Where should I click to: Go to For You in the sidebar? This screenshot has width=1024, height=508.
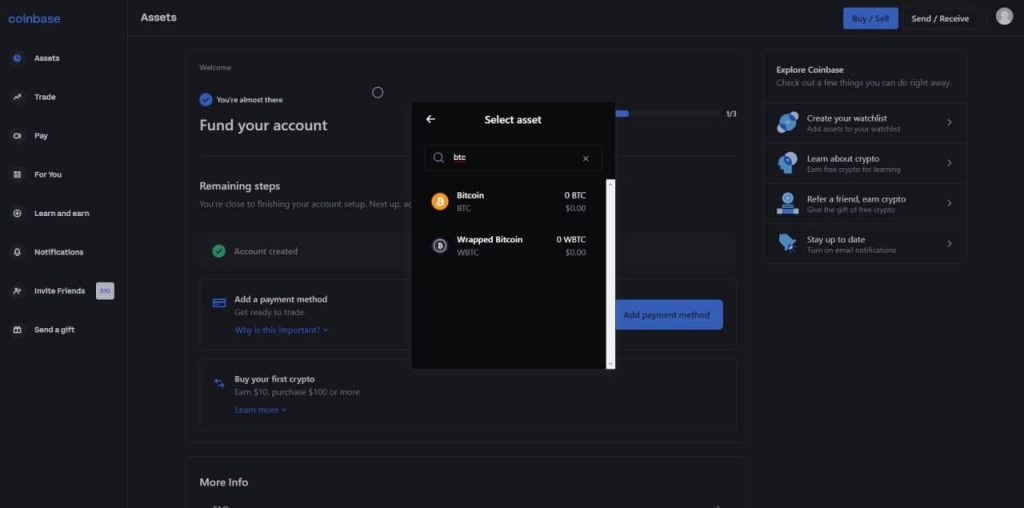(48, 174)
